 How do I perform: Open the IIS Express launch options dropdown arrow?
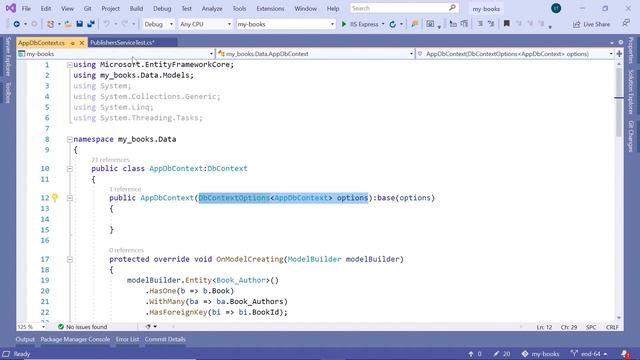pyautogui.click(x=383, y=24)
